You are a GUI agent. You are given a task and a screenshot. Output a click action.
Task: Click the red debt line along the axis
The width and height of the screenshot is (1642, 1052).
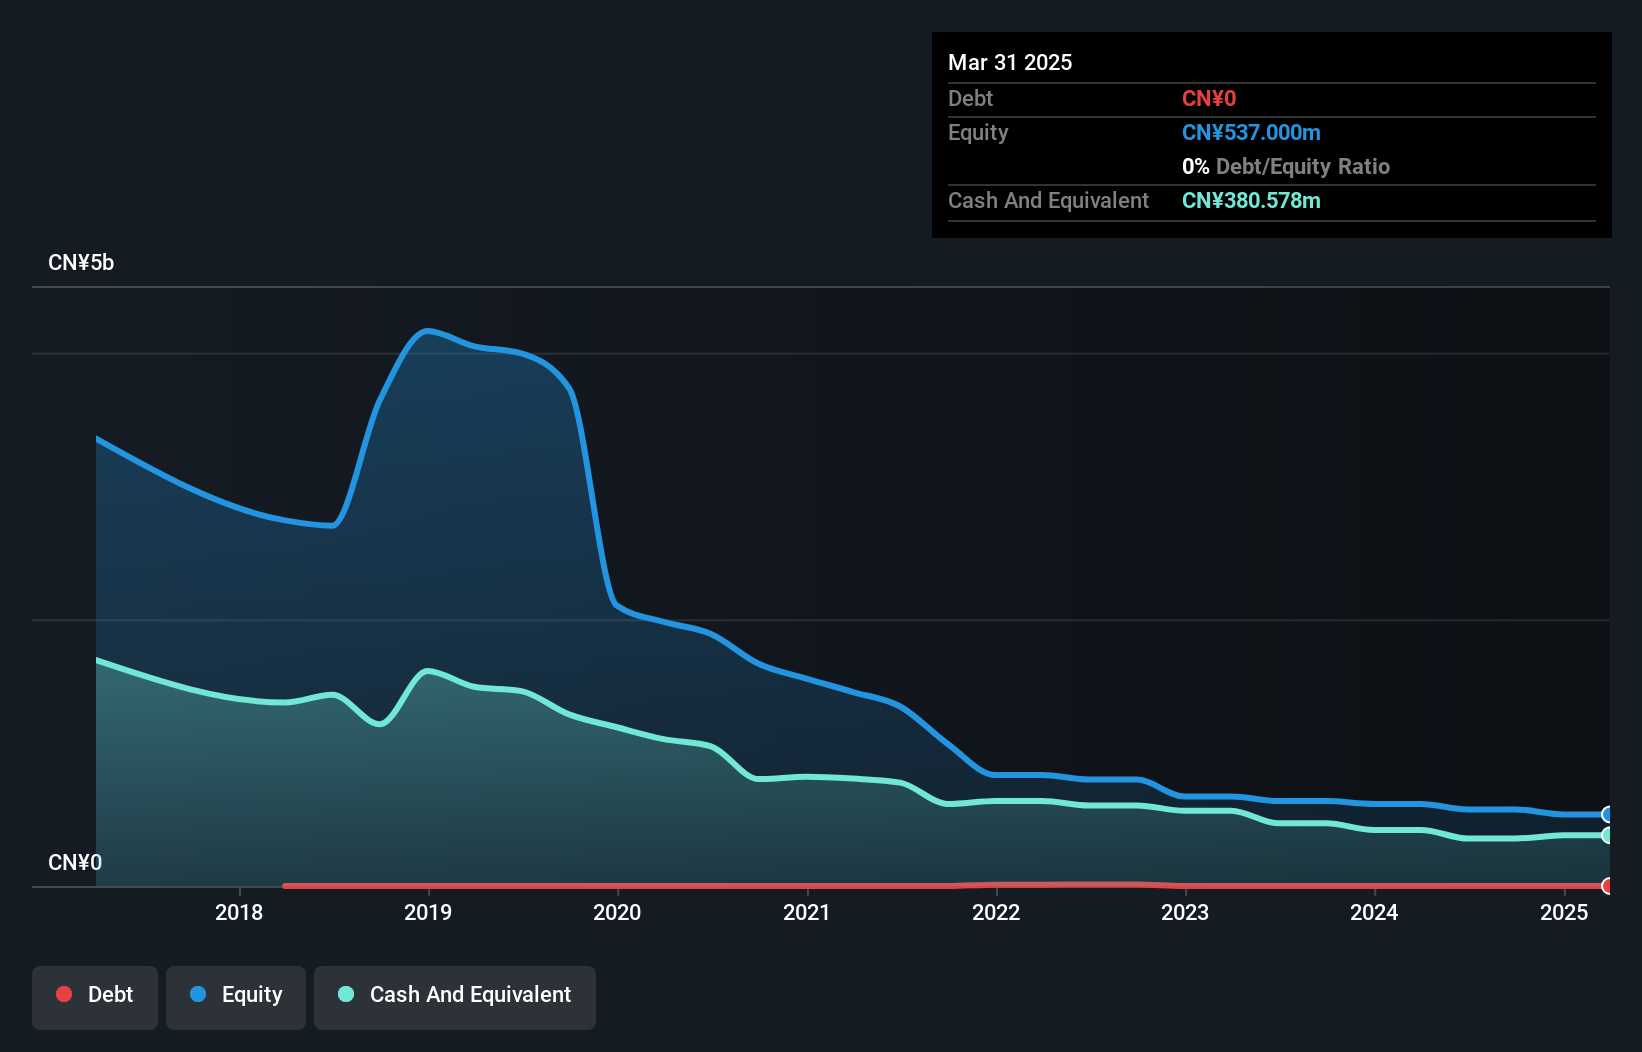pyautogui.click(x=900, y=886)
